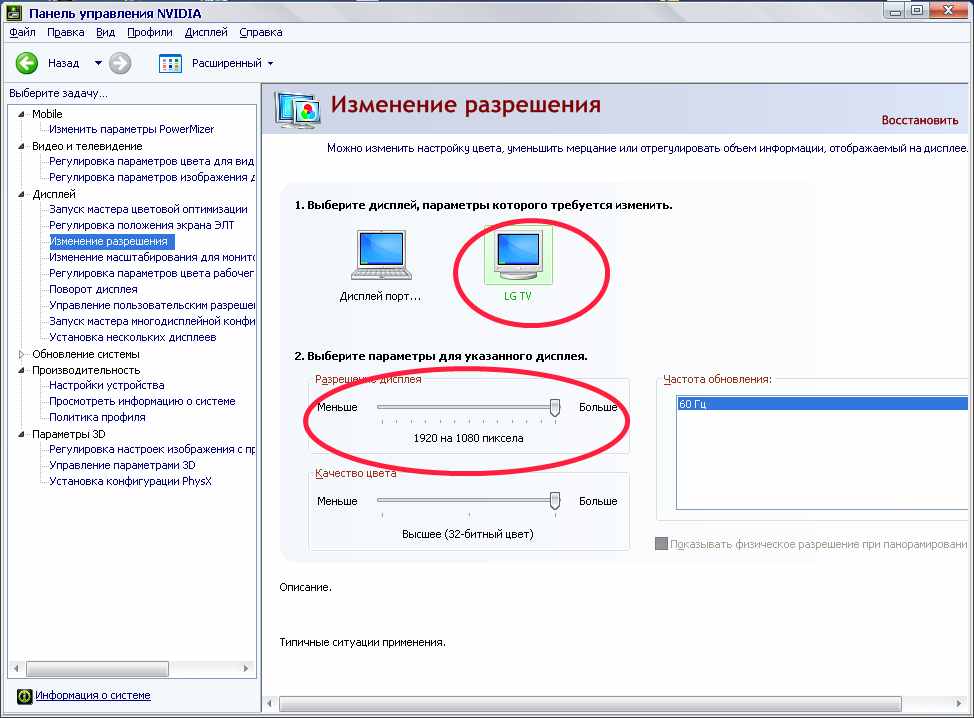Click the Расширенный view grid icon
This screenshot has height=718, width=974.
pyautogui.click(x=170, y=63)
